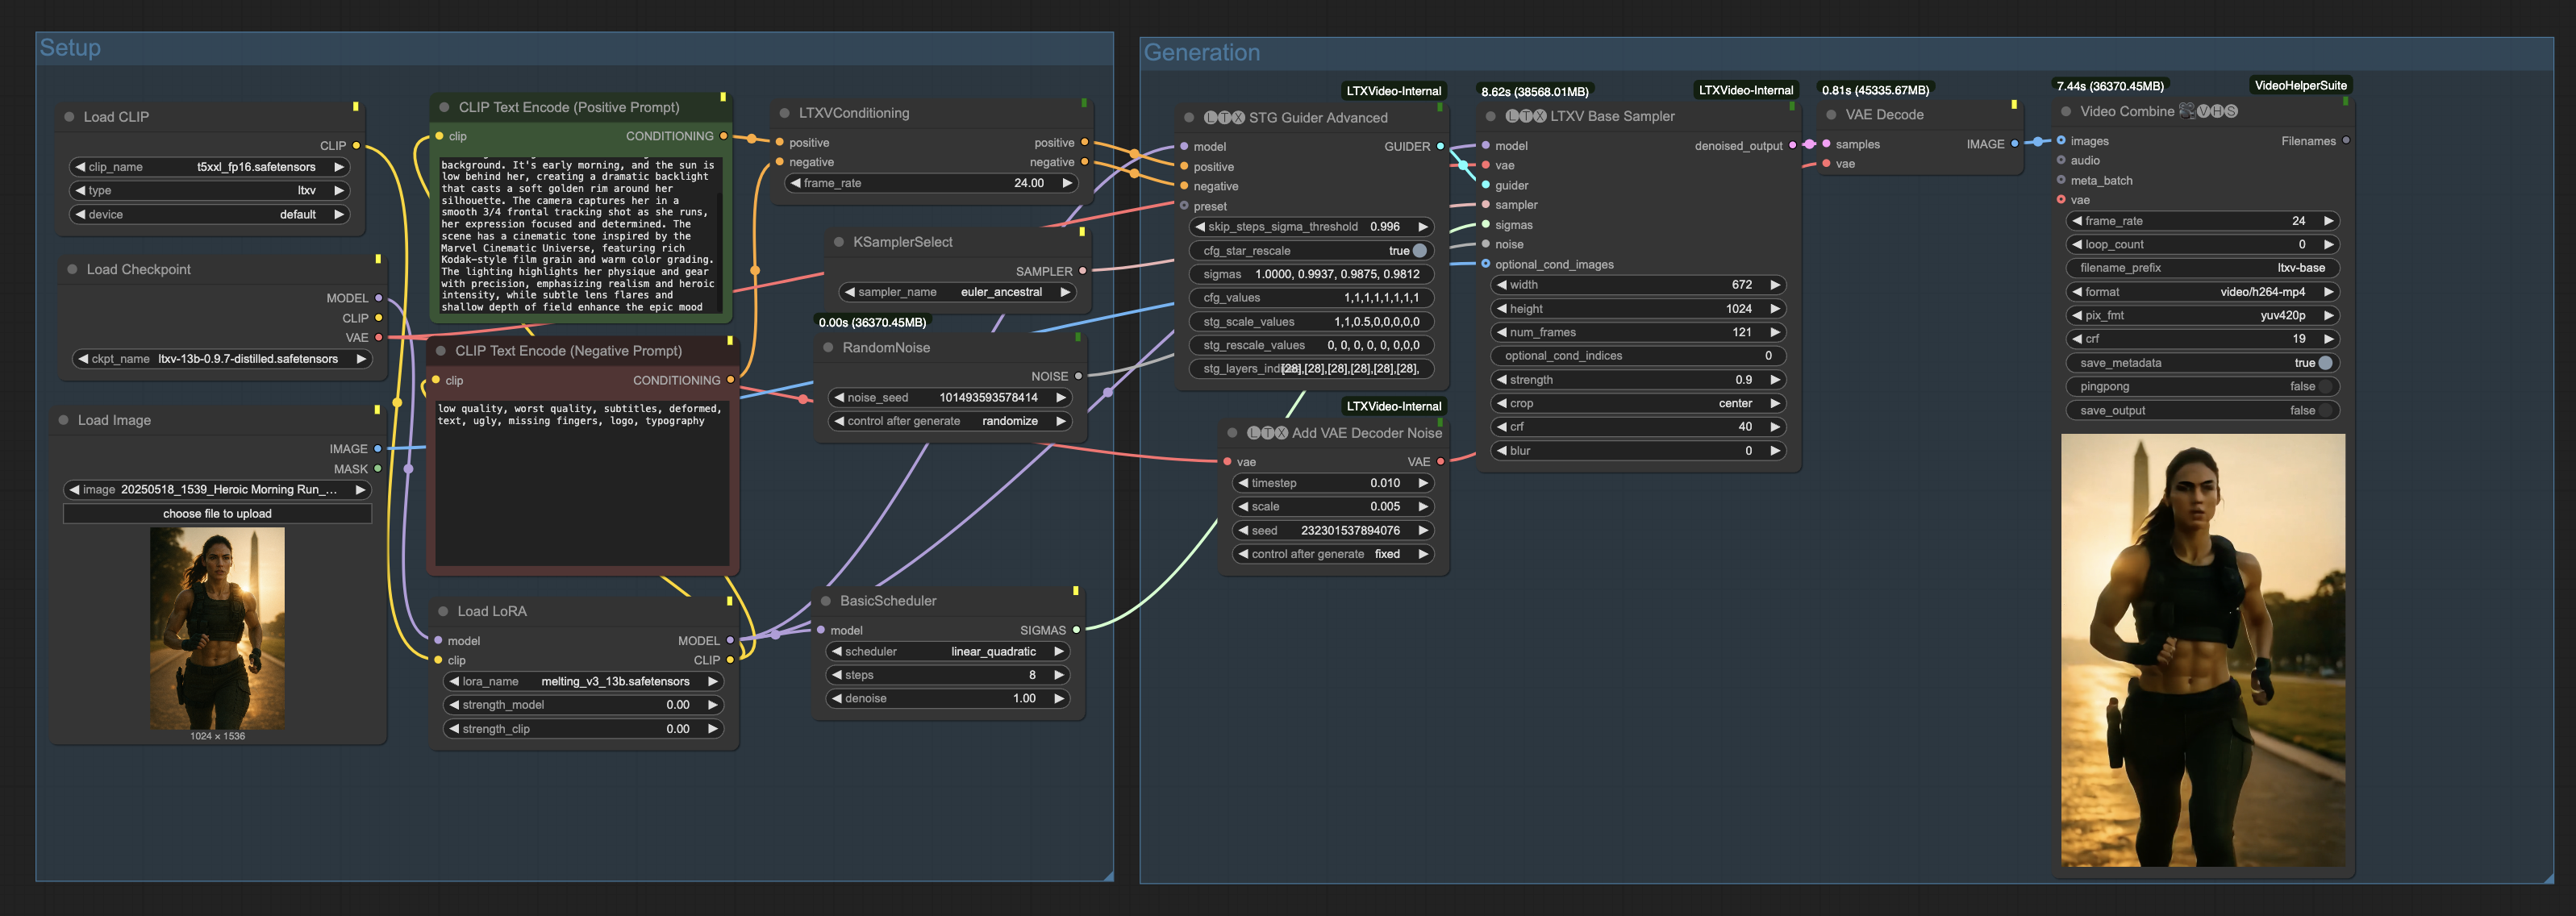Image resolution: width=2576 pixels, height=916 pixels.
Task: Enable the pingpong toggle
Action: pos(2325,387)
